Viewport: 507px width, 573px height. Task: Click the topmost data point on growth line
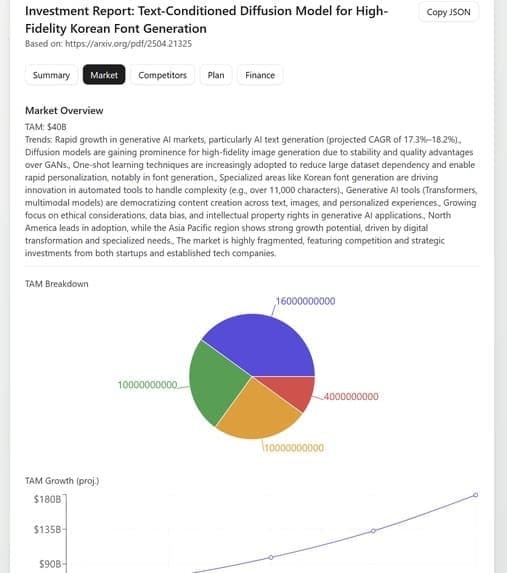pos(476,495)
